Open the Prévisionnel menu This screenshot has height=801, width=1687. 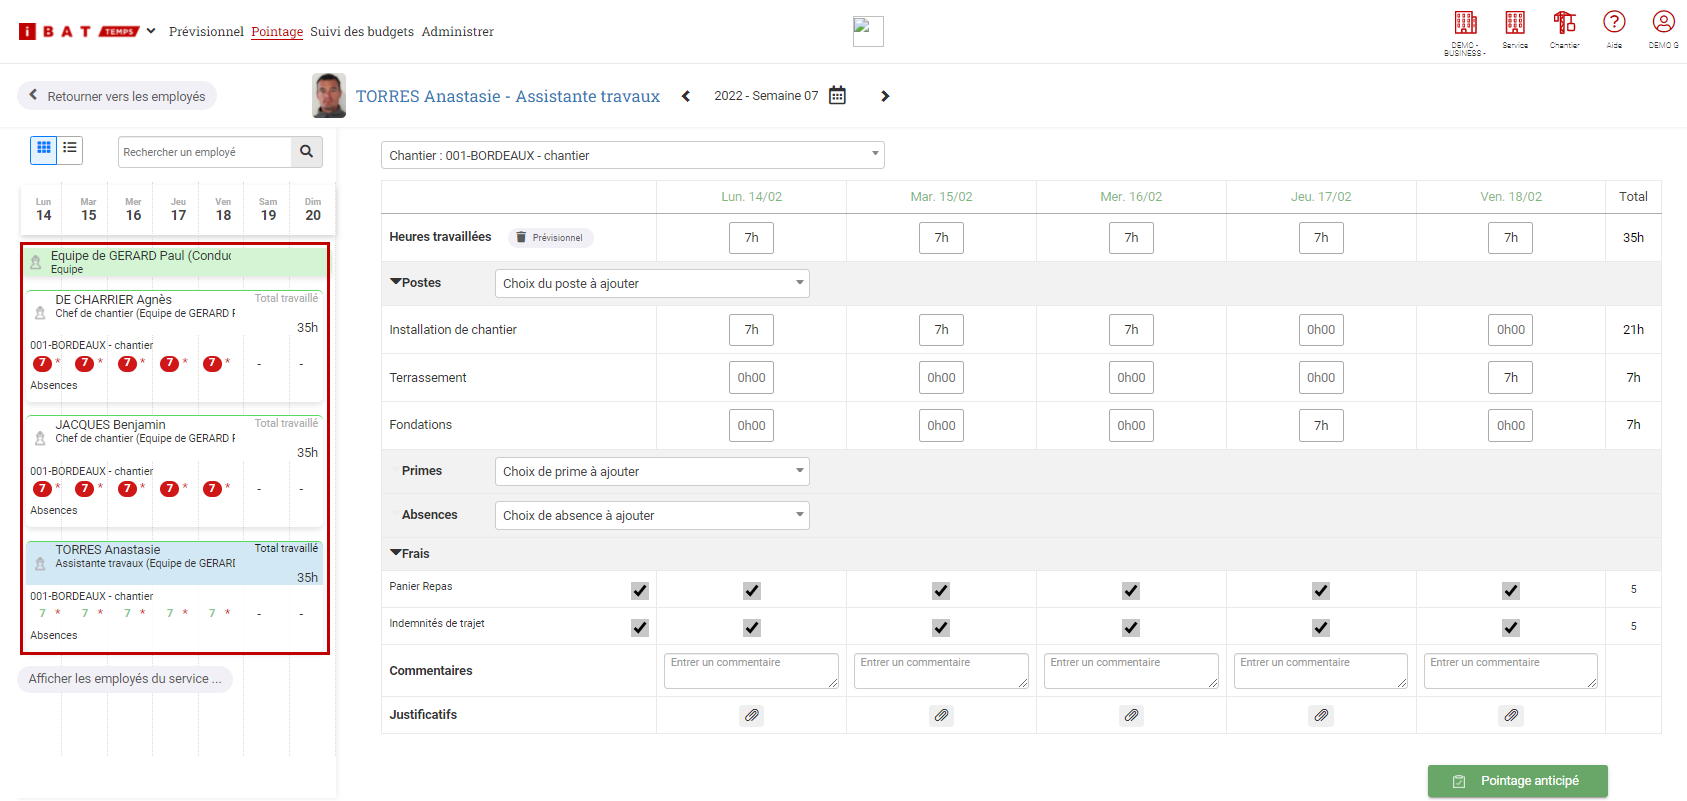[x=206, y=31]
